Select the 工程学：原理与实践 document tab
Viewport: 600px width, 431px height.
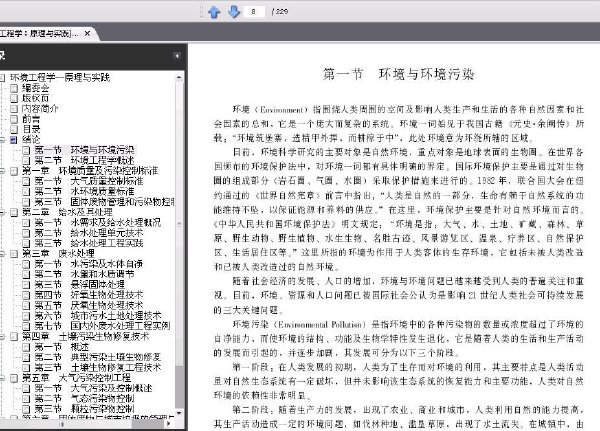tap(46, 34)
